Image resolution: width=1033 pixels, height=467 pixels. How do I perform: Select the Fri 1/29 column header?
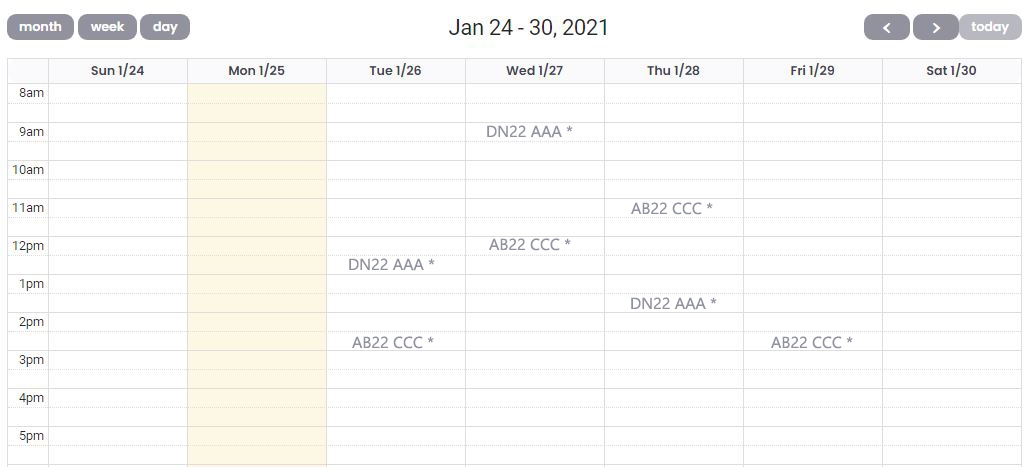click(x=812, y=71)
